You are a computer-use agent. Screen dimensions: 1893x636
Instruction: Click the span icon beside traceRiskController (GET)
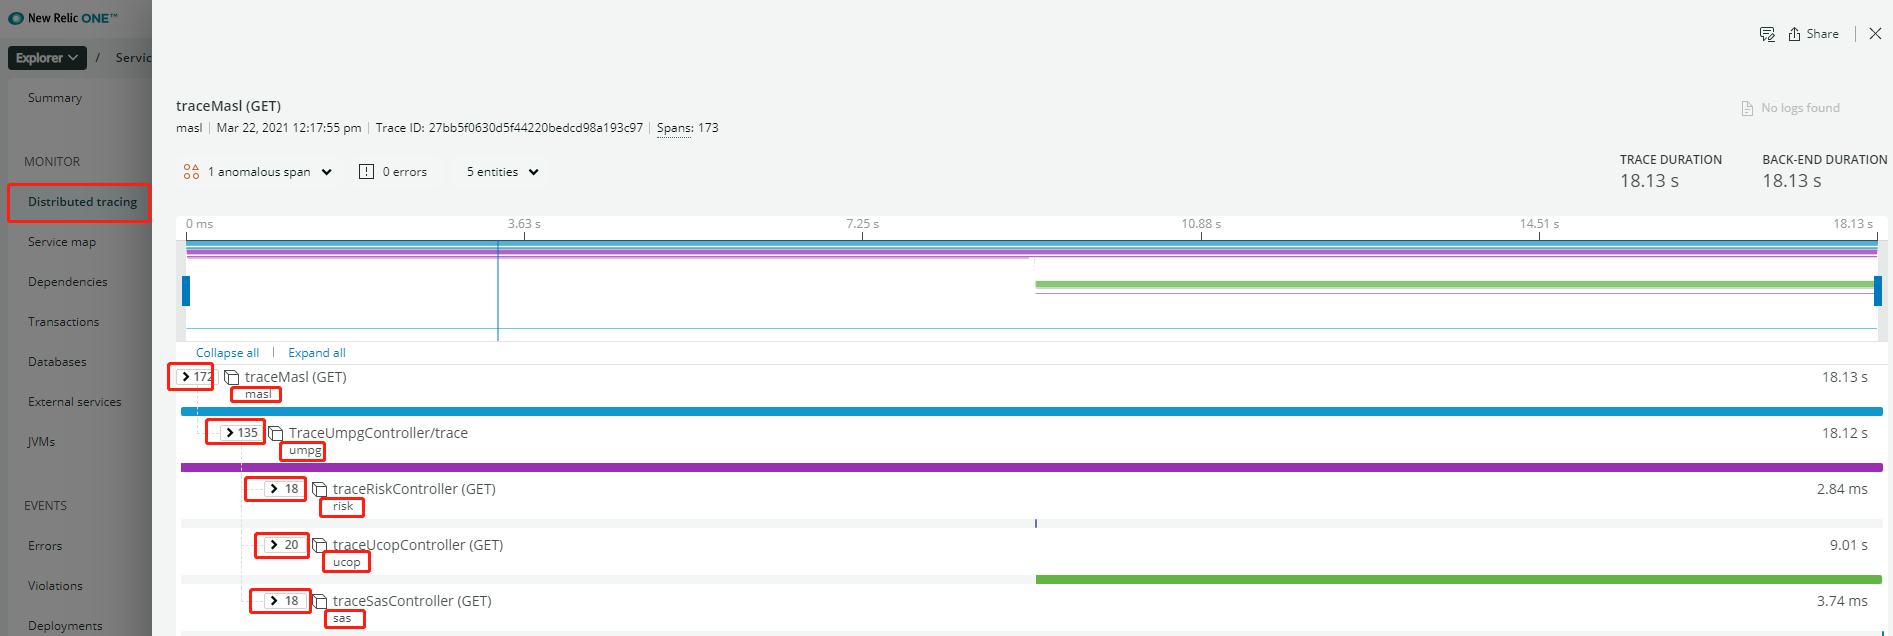point(320,490)
